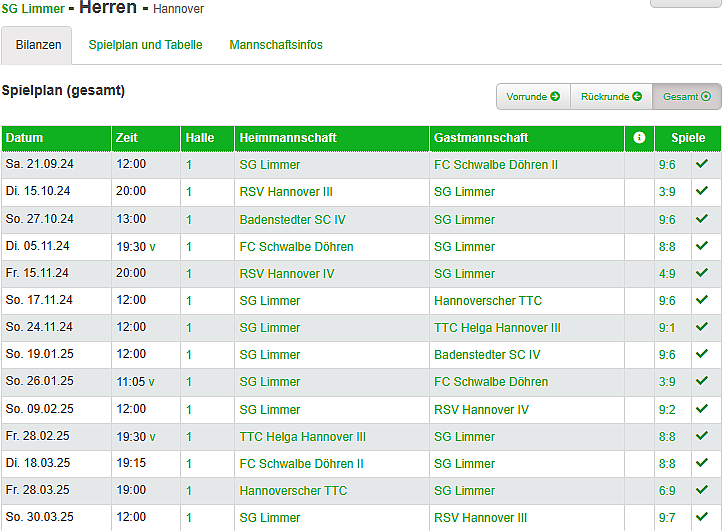The width and height of the screenshot is (723, 531).
Task: Select the Gesamt filter button
Action: [686, 97]
